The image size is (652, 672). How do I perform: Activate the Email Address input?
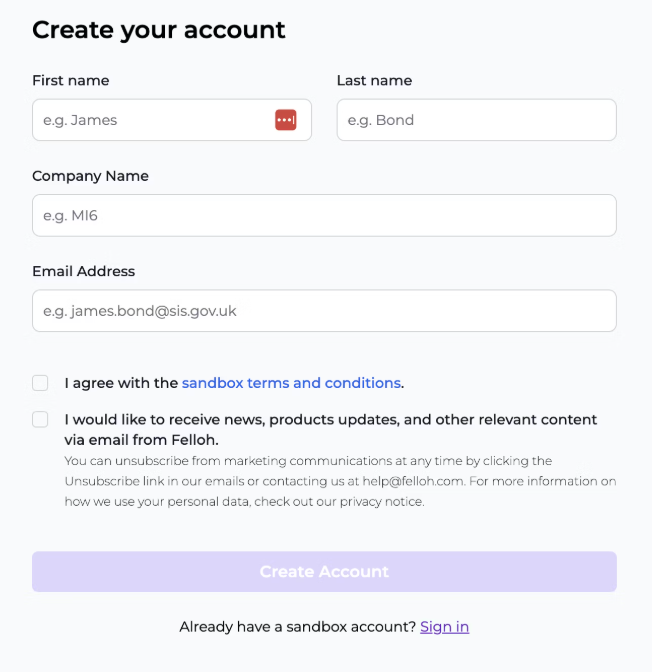(324, 311)
